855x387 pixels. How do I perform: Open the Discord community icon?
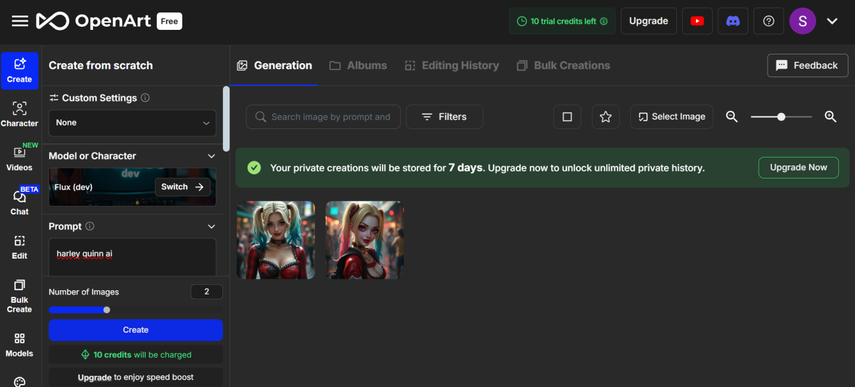tap(733, 21)
